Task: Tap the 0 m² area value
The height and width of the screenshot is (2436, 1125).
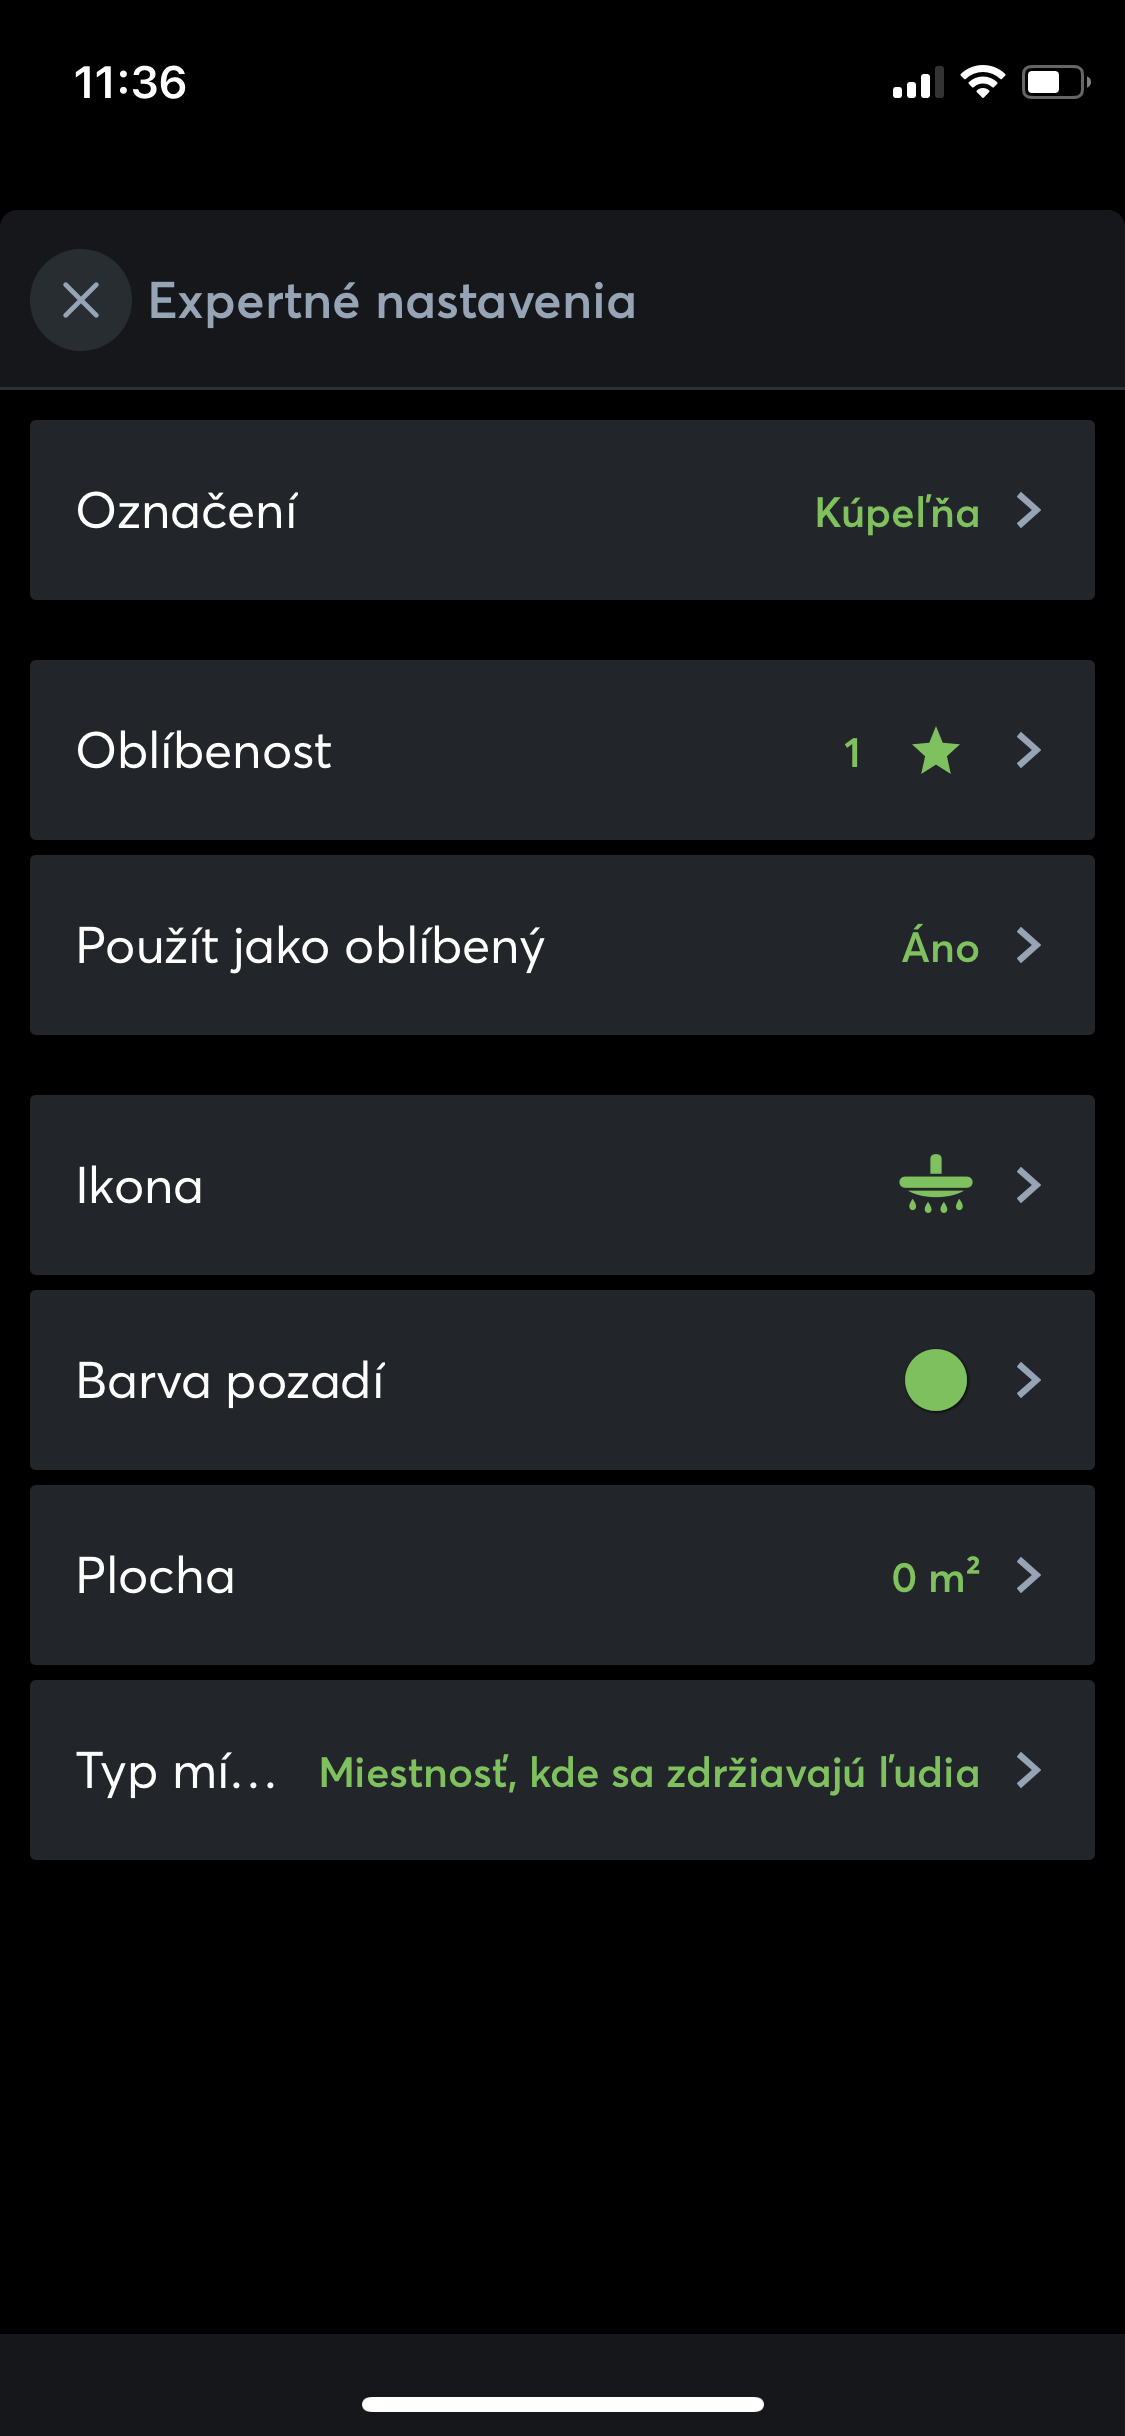Action: click(x=935, y=1577)
